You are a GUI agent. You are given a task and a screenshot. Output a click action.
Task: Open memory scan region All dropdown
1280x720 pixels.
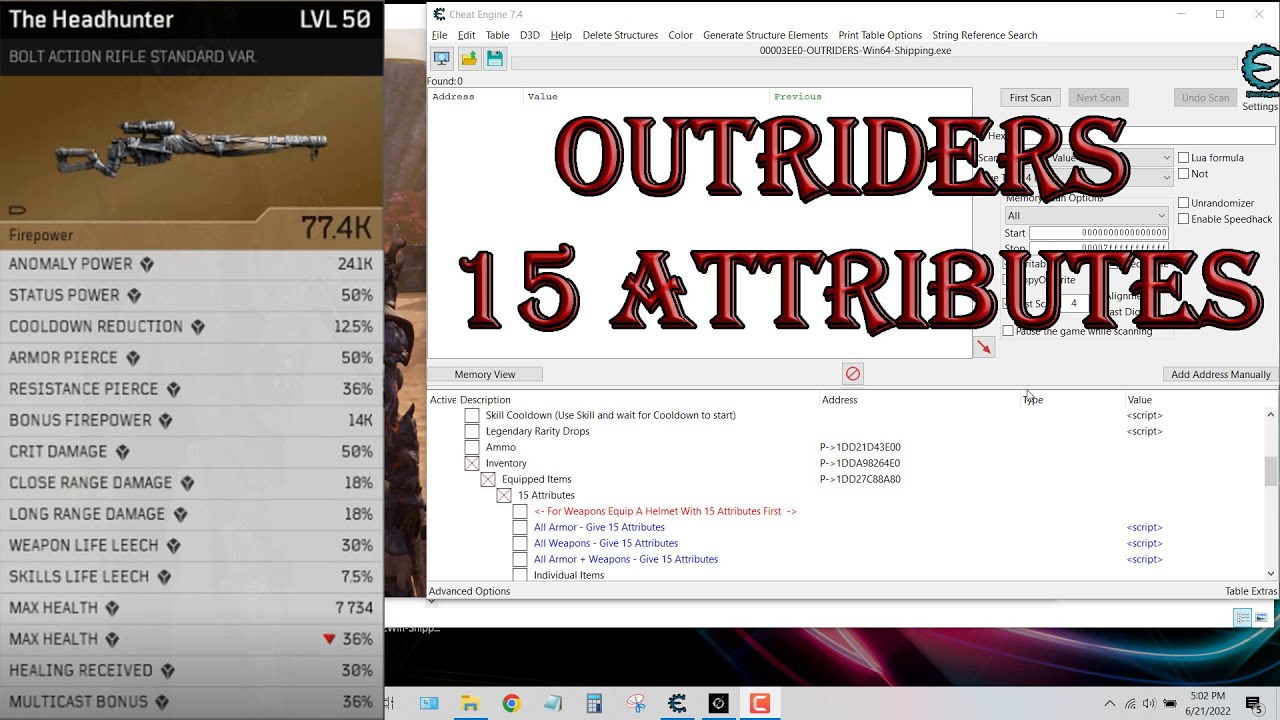tap(1087, 215)
